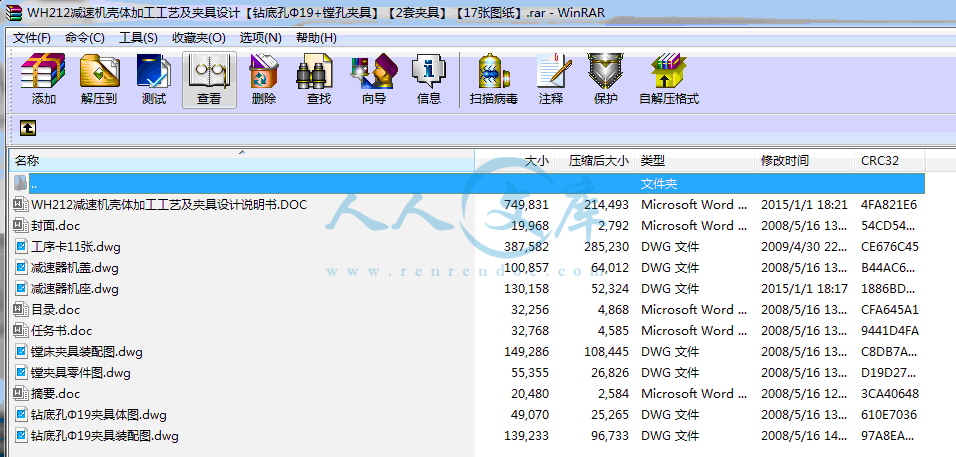Run the 测试 (Test) archive tool
The height and width of the screenshot is (457, 956).
[x=154, y=79]
